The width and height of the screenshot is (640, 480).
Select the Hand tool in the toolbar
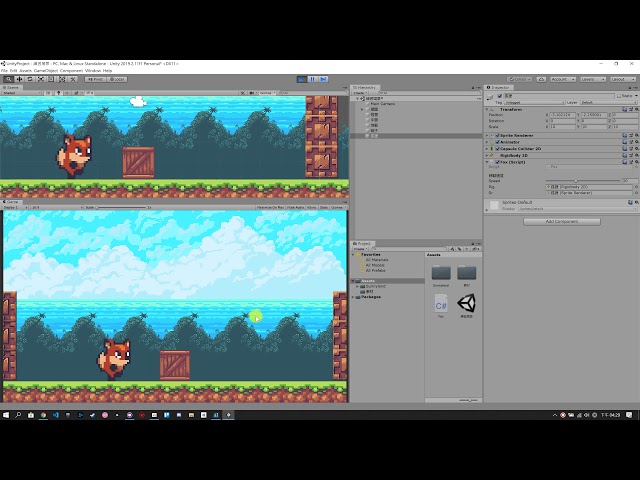coord(8,79)
